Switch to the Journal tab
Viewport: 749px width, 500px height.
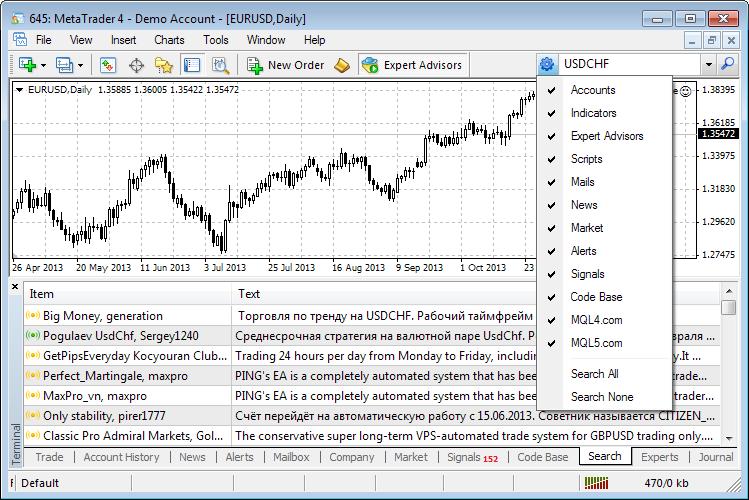click(715, 457)
